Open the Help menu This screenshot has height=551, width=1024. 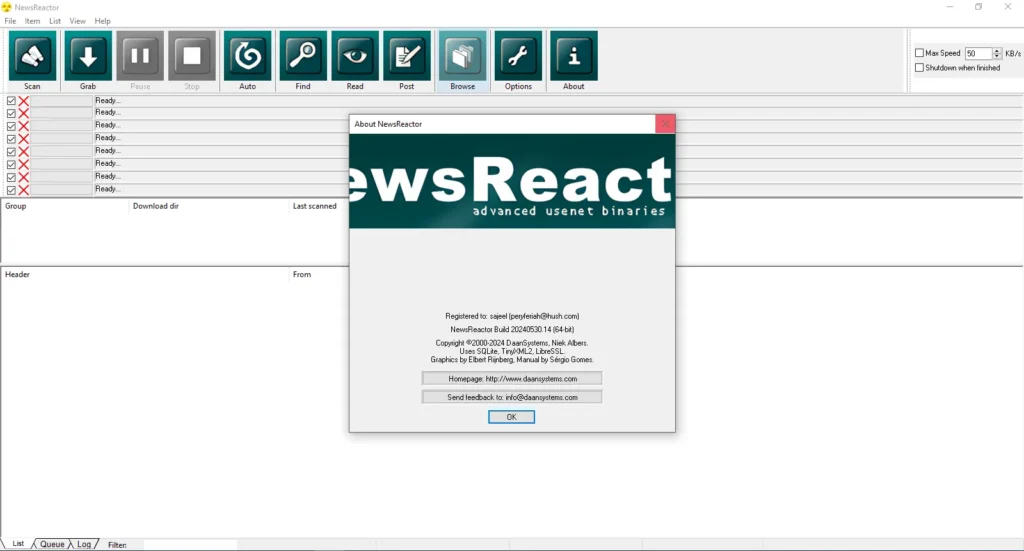tap(103, 21)
